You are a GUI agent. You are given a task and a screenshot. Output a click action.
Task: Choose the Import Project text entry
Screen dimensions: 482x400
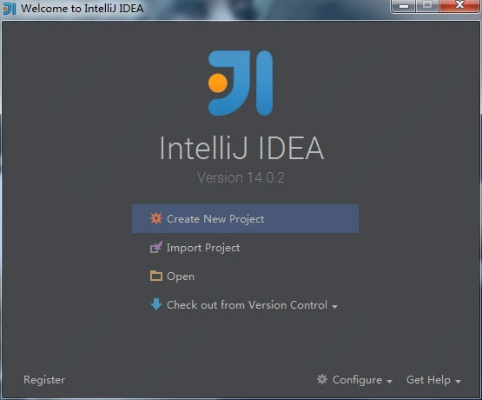coord(203,248)
